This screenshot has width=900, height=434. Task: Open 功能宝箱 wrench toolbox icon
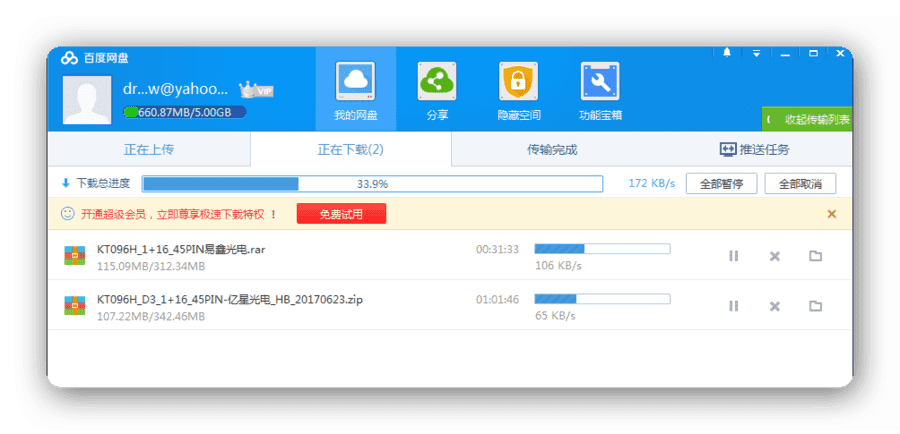(600, 82)
